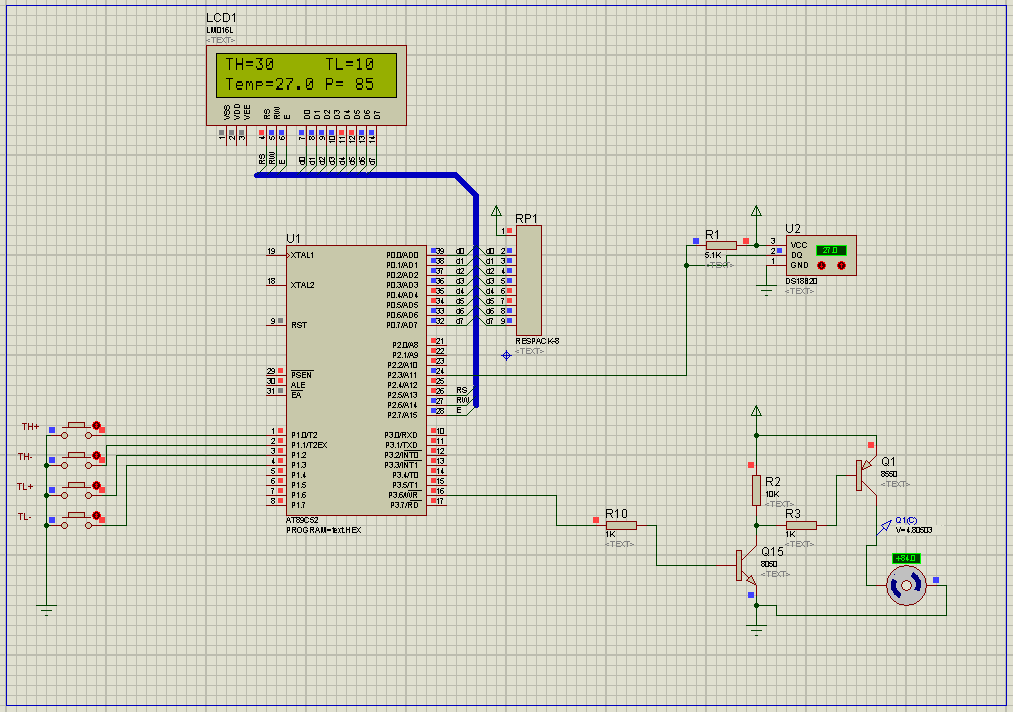Select the RP1 RESPACK-8 resistor pack
The width and height of the screenshot is (1013, 712).
(x=528, y=280)
